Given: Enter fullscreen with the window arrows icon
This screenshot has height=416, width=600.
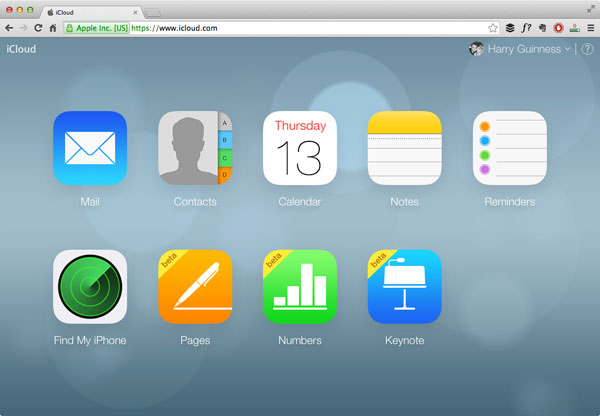Looking at the screenshot, I should 591,9.
